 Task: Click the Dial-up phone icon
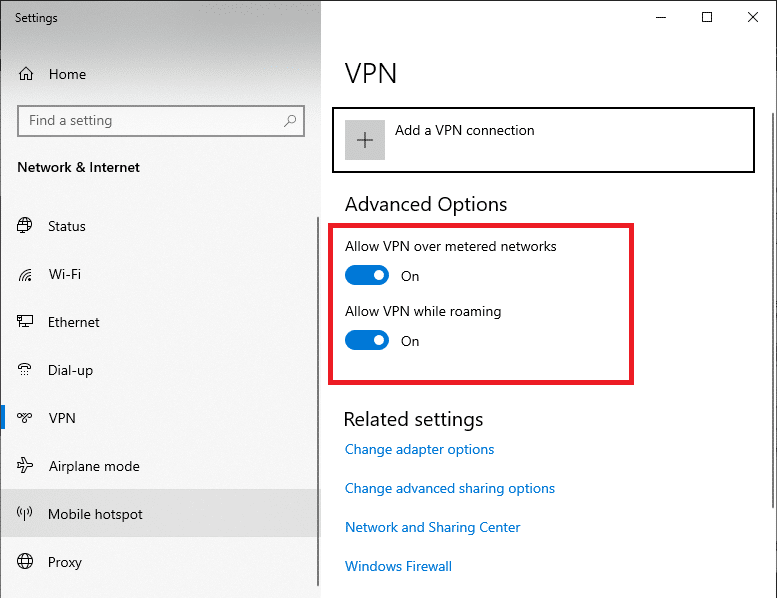(24, 370)
